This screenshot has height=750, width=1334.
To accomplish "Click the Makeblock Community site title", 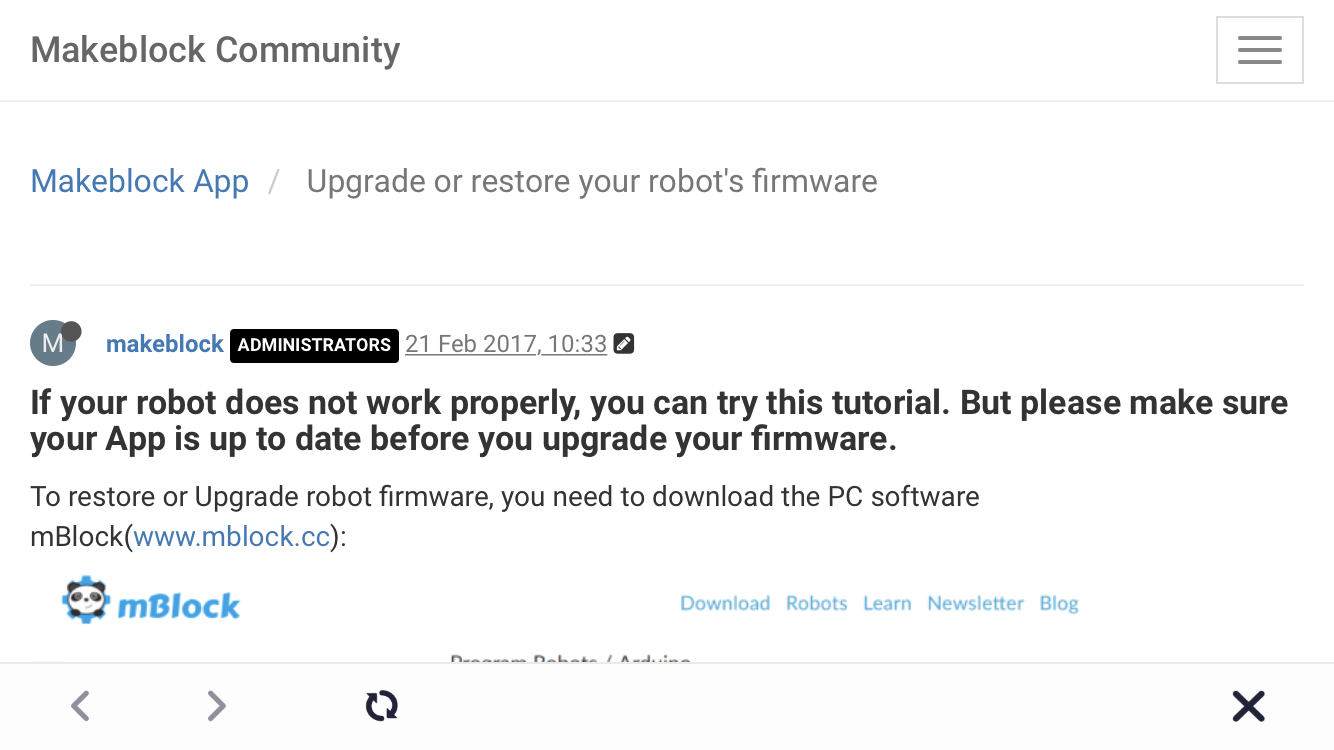I will pos(215,49).
